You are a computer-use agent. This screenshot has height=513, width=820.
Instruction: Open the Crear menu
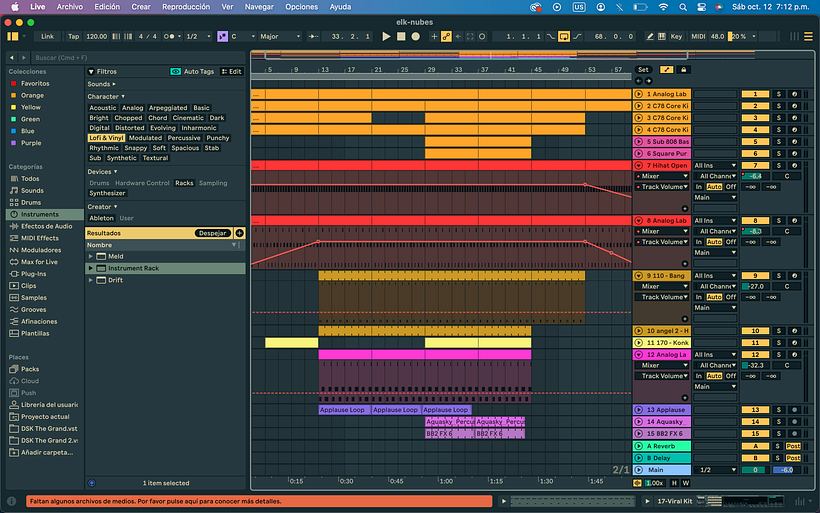[141, 6]
